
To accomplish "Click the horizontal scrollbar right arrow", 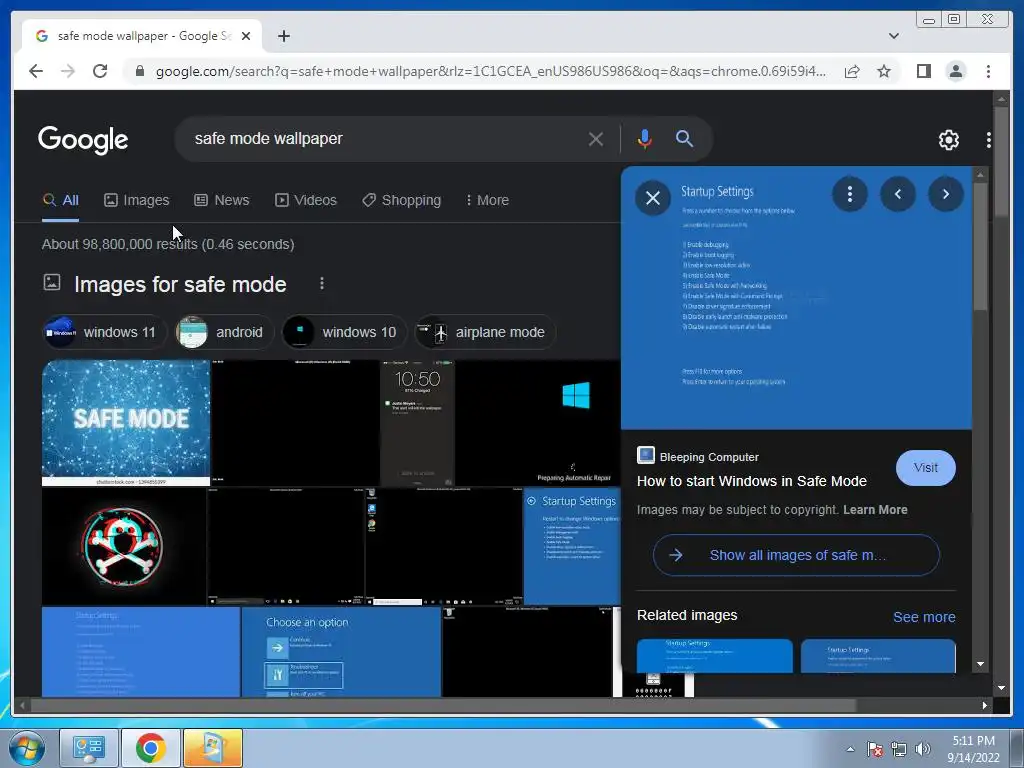I will (x=985, y=705).
